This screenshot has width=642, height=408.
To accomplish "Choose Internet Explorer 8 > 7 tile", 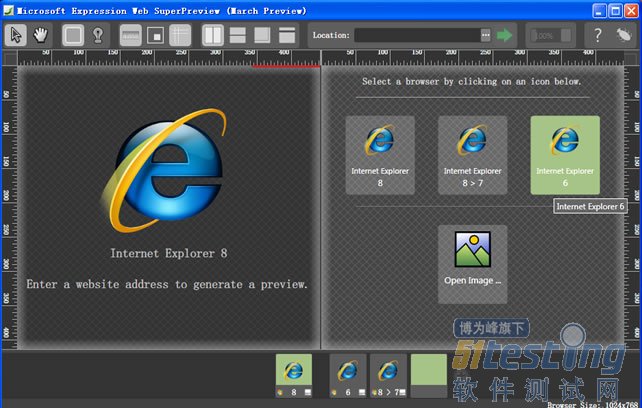I will coord(472,154).
